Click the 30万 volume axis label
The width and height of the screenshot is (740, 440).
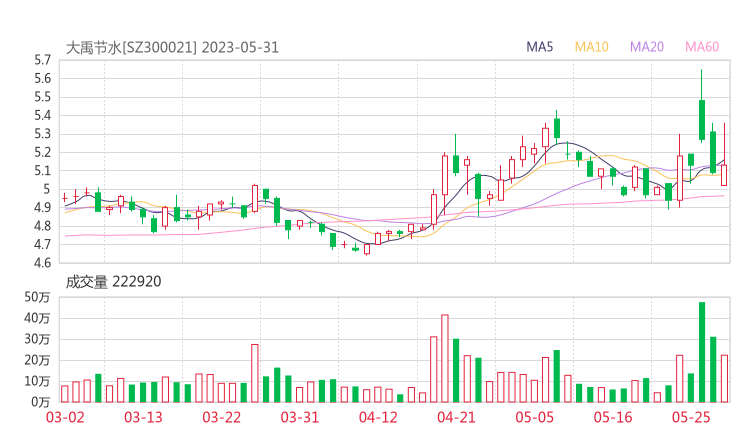coord(37,339)
